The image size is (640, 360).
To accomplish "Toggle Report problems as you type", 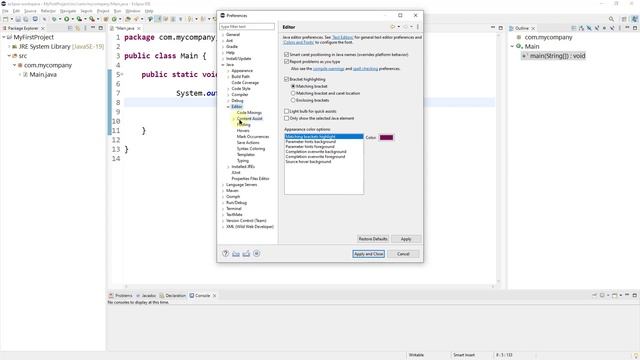I will click(287, 62).
